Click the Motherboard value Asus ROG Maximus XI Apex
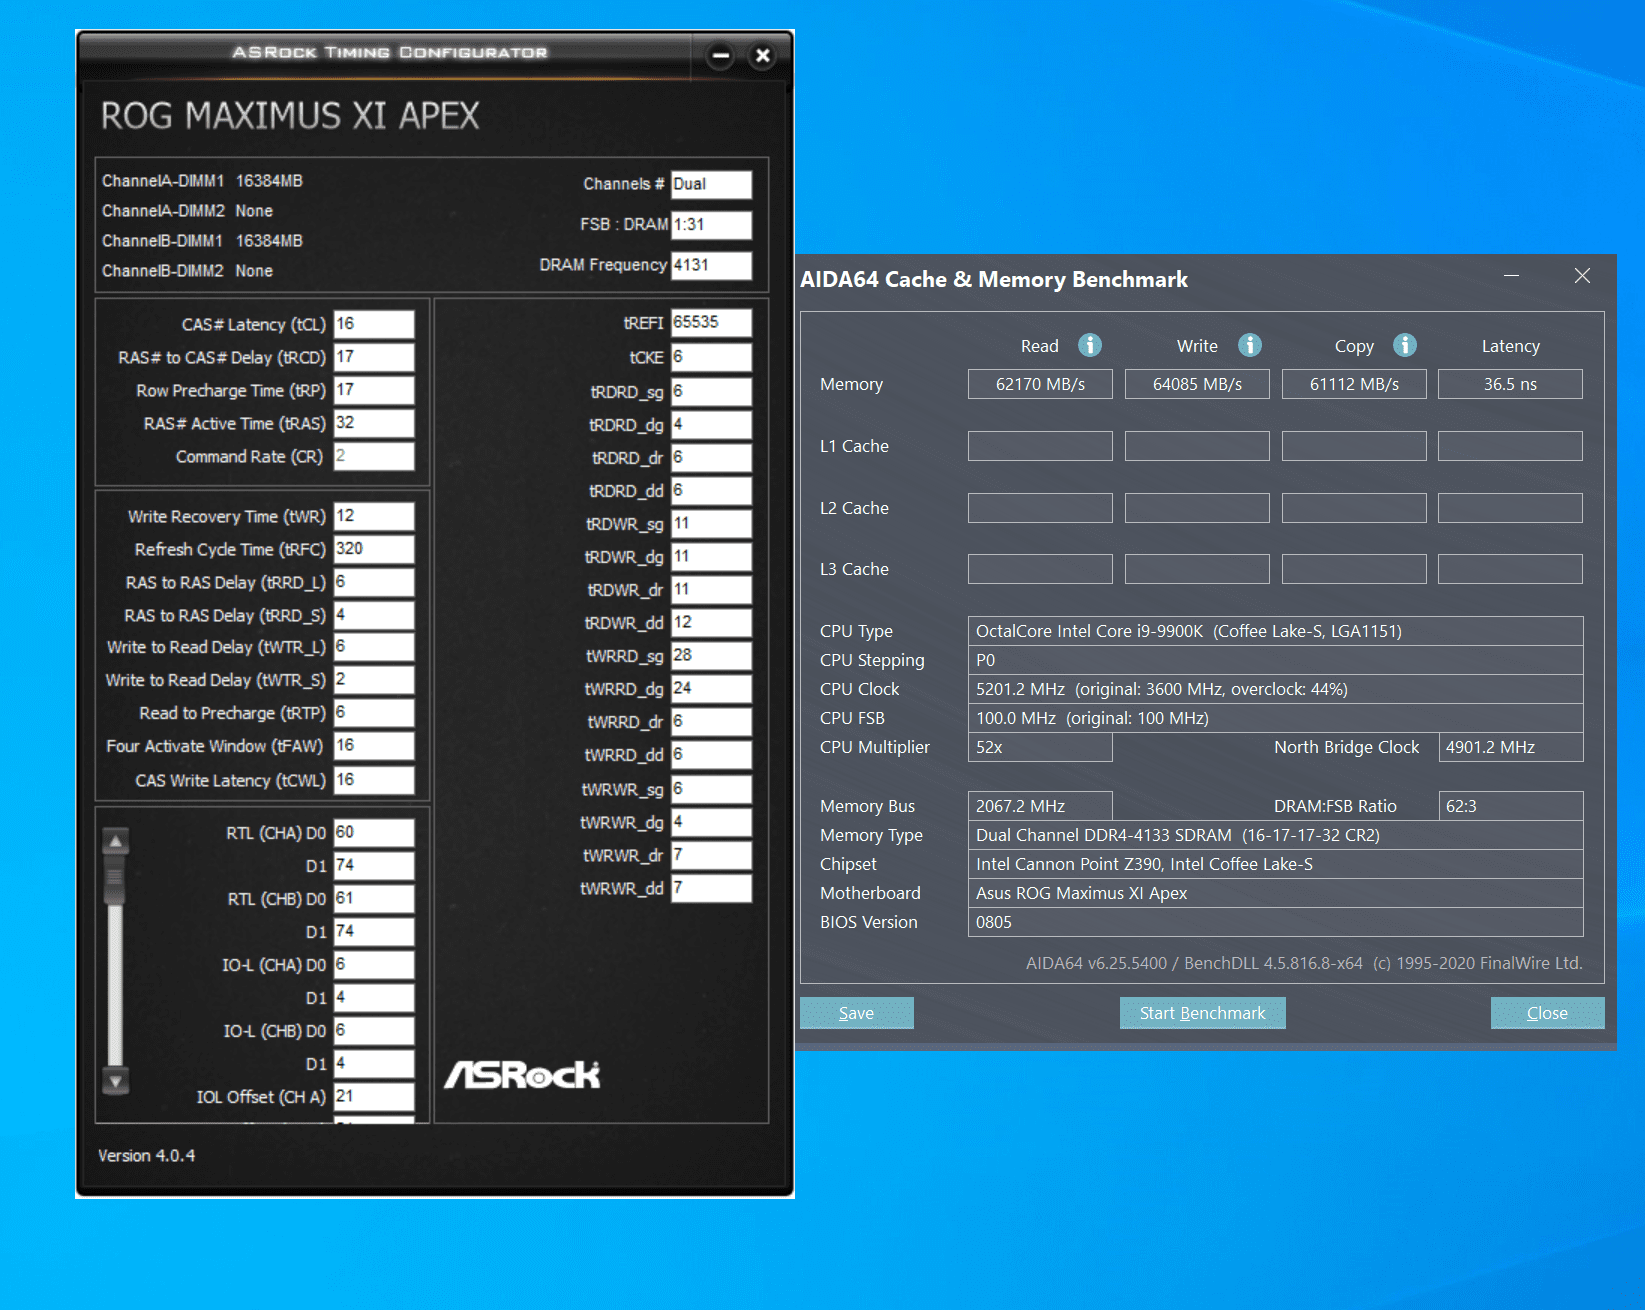 point(1275,893)
